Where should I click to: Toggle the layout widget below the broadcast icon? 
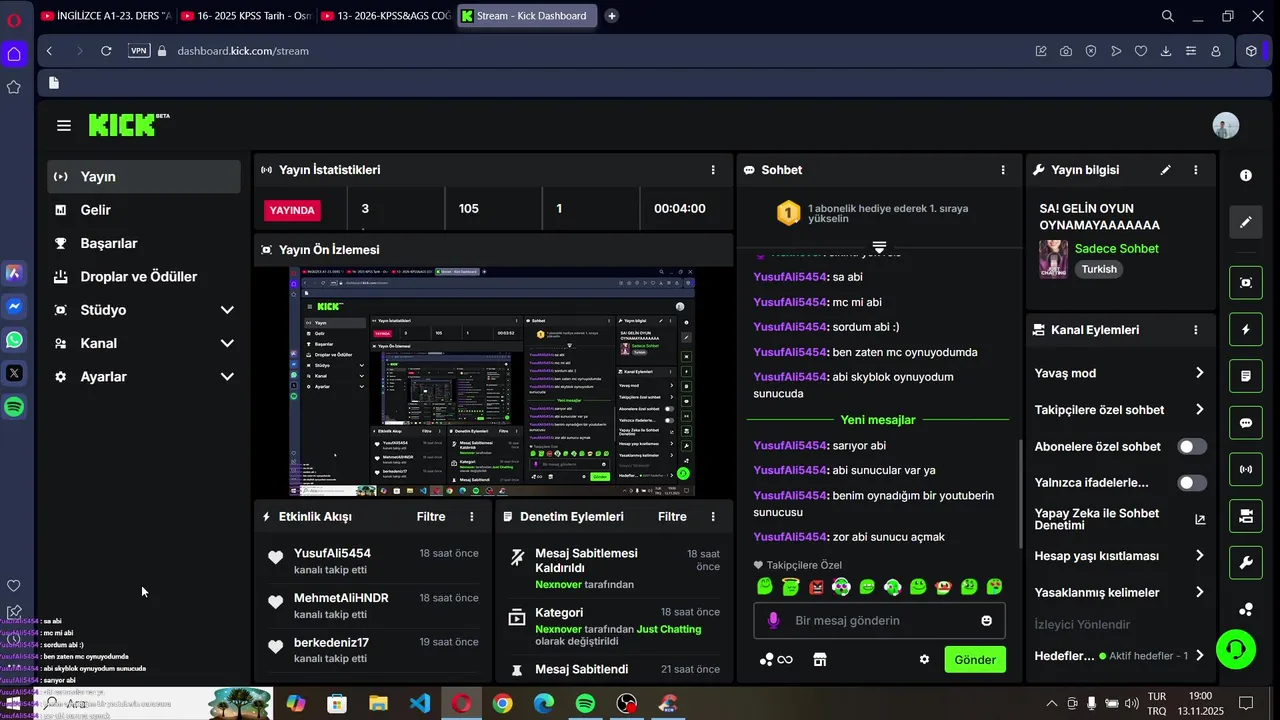[x=1246, y=516]
